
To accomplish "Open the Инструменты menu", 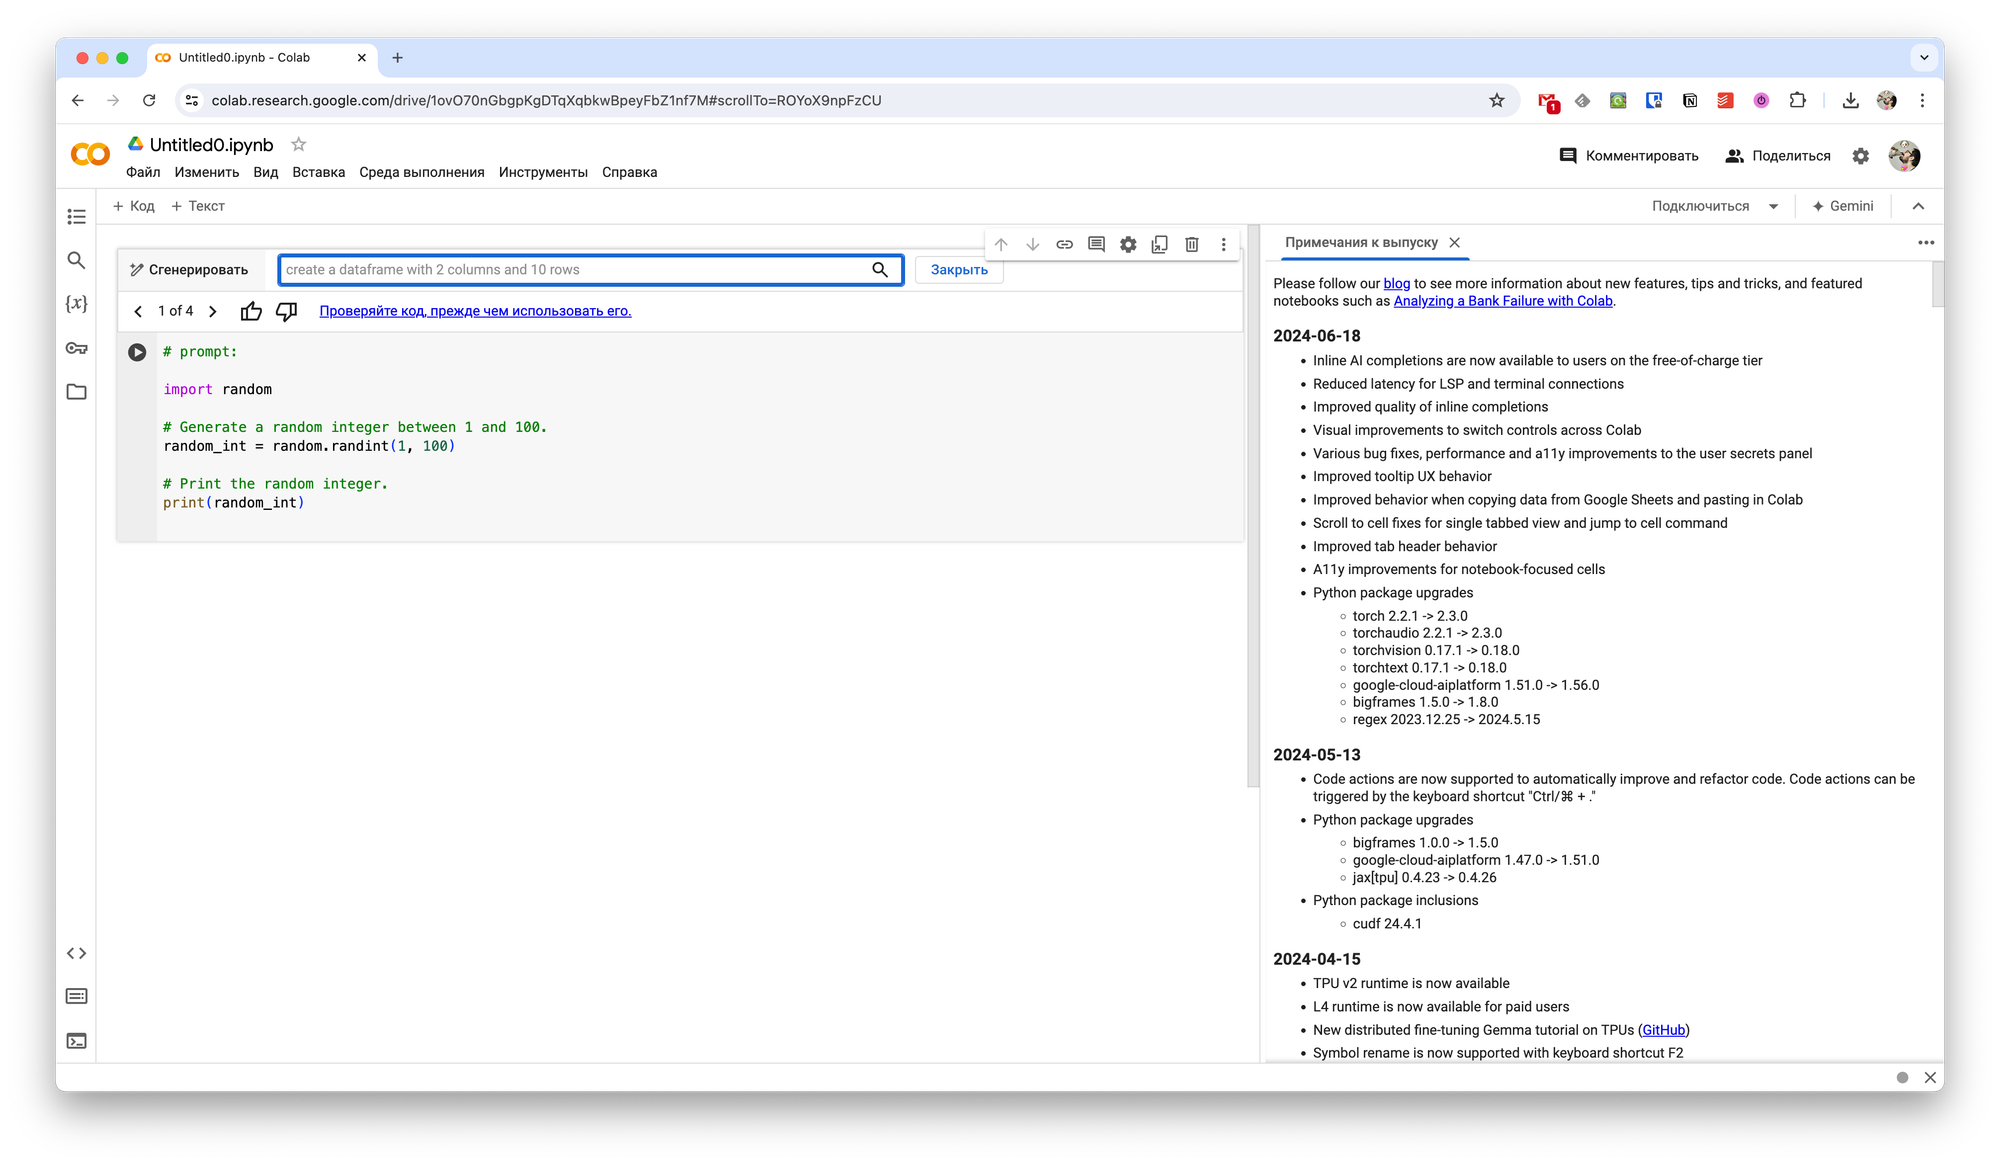I will coord(543,172).
